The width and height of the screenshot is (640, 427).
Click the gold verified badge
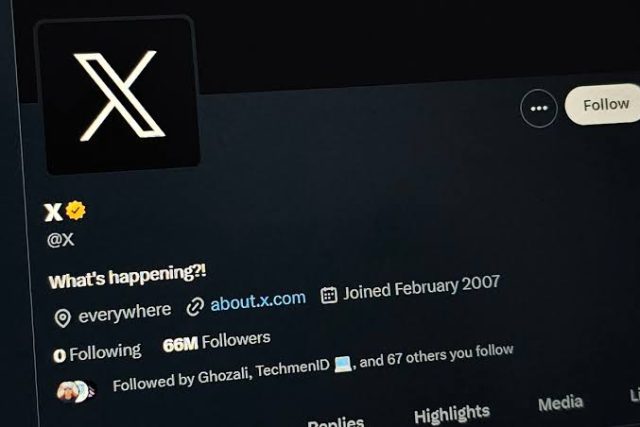tap(76, 210)
